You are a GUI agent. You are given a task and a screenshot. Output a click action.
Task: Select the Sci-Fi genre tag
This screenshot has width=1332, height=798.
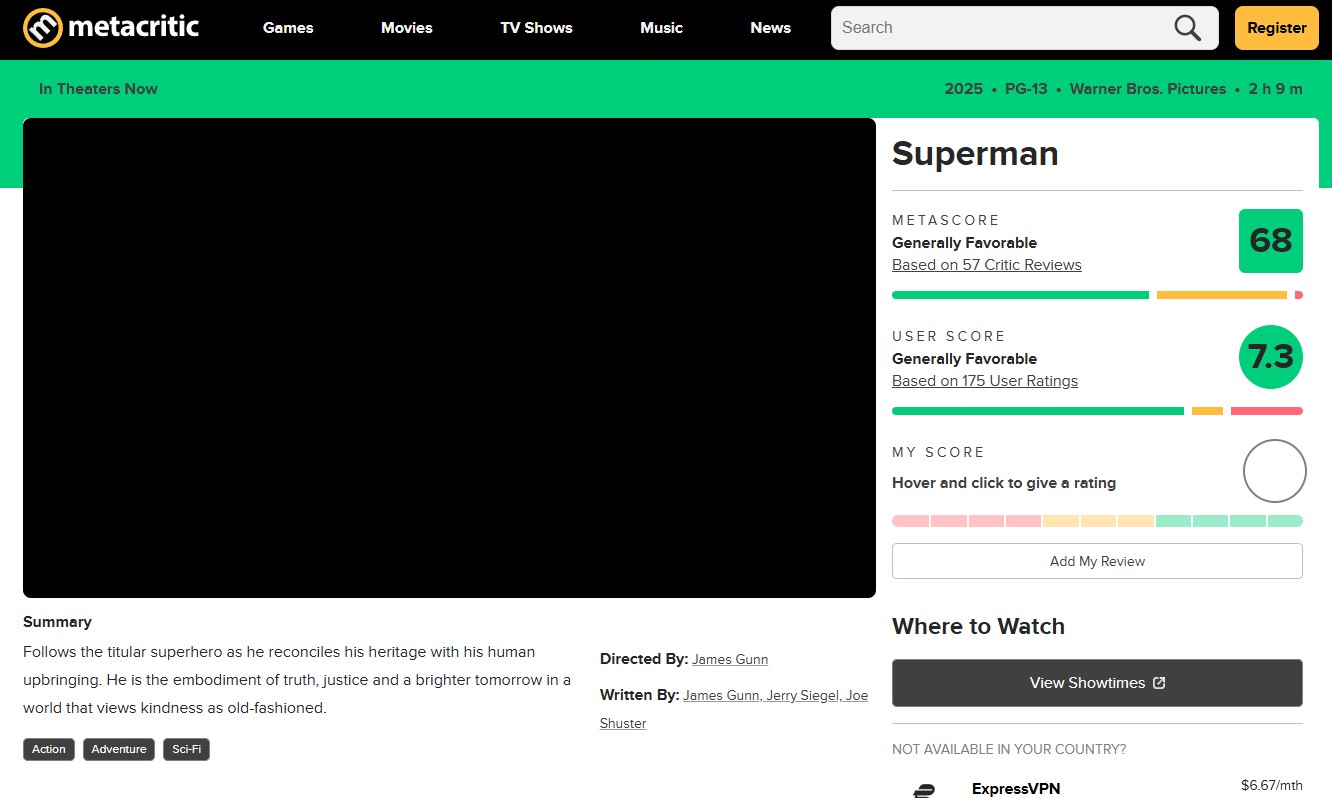click(186, 749)
